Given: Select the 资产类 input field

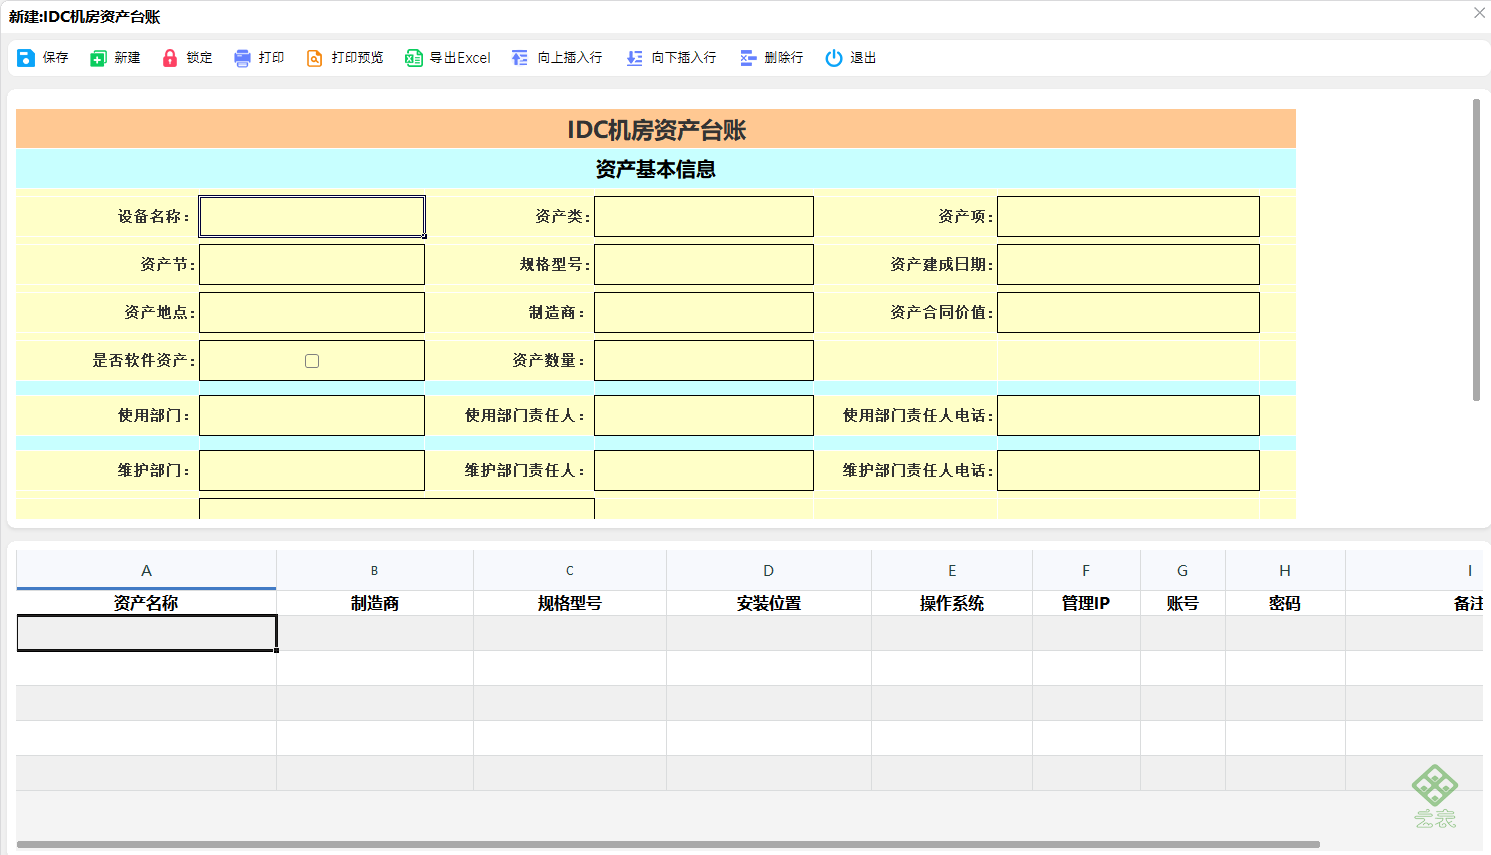Looking at the screenshot, I should [704, 216].
